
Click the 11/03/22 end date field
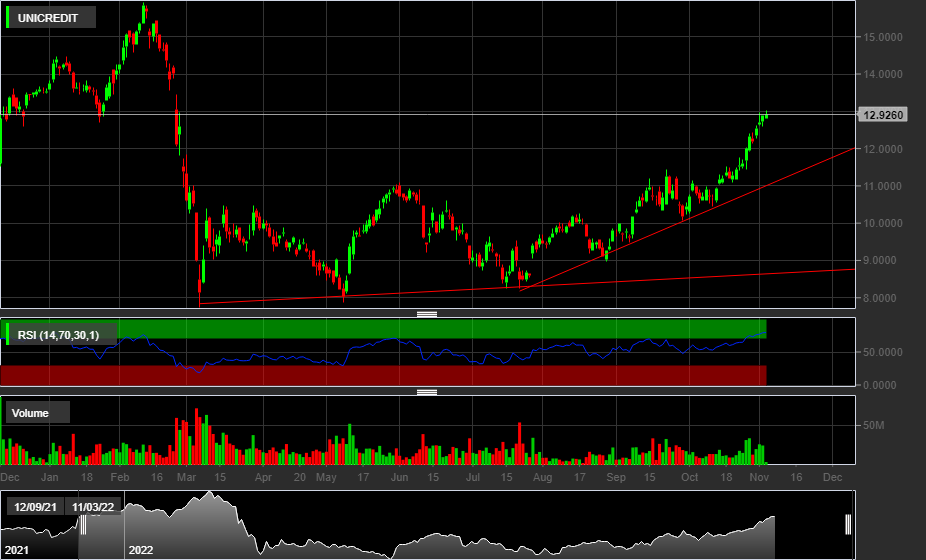coord(93,507)
